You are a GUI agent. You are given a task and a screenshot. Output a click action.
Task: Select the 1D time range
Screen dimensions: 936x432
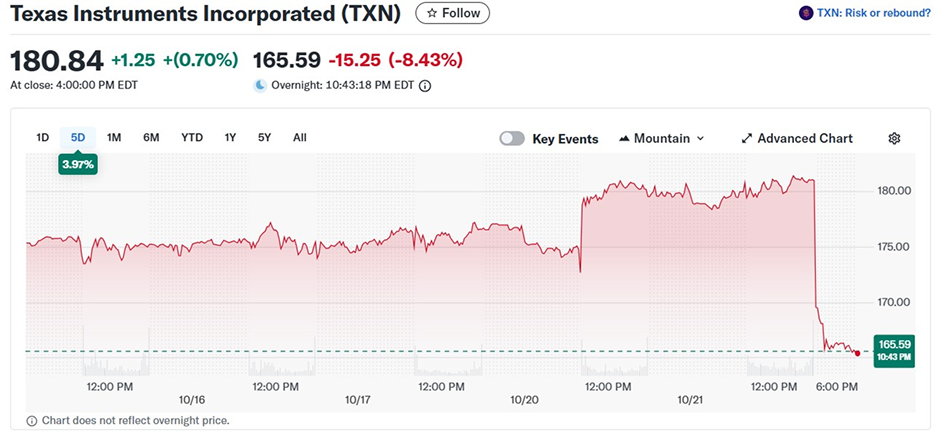(43, 137)
